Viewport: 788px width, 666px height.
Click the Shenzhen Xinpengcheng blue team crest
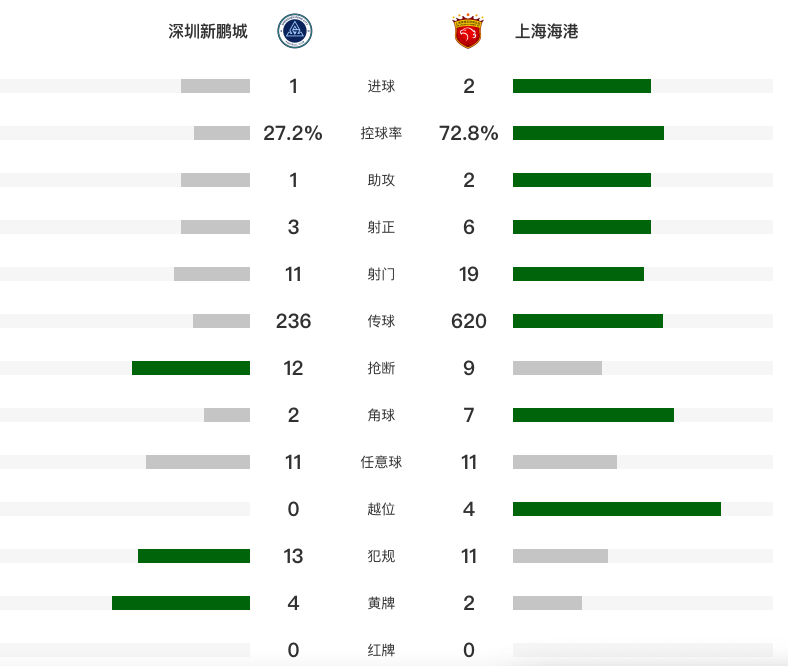(294, 31)
